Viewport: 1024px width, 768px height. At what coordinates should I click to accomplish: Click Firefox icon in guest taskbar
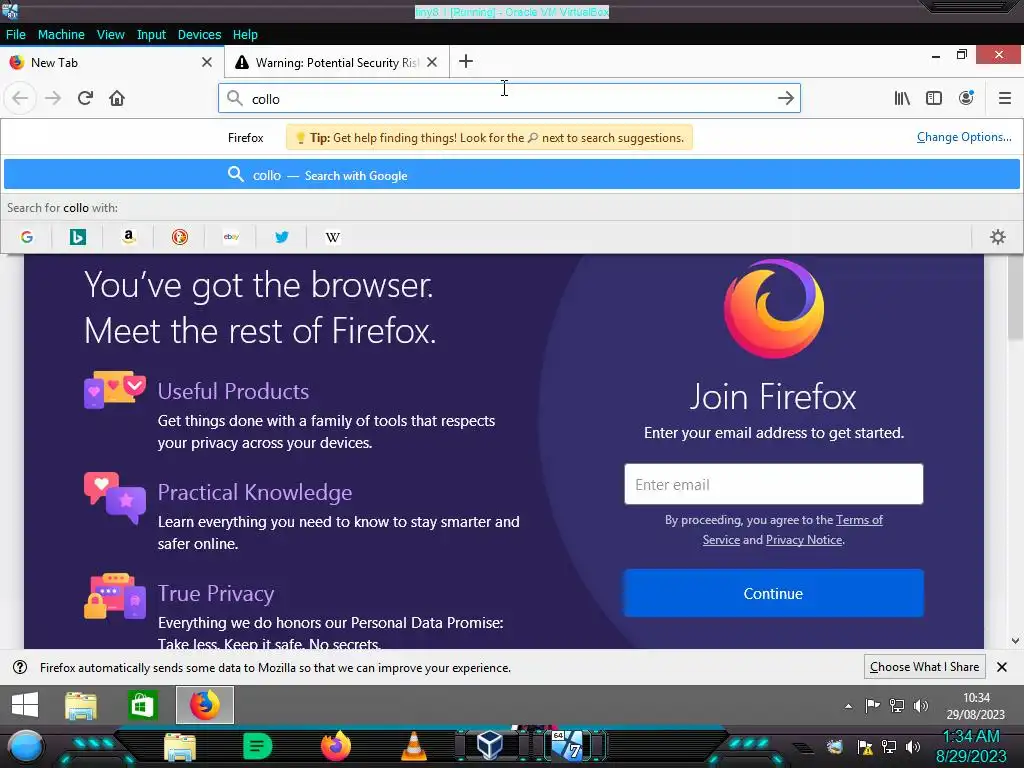click(x=205, y=705)
